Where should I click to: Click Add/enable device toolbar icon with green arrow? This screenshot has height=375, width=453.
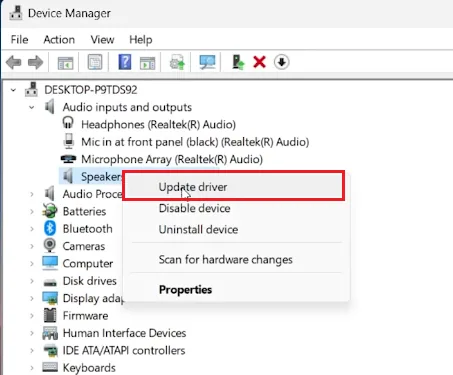tap(238, 62)
